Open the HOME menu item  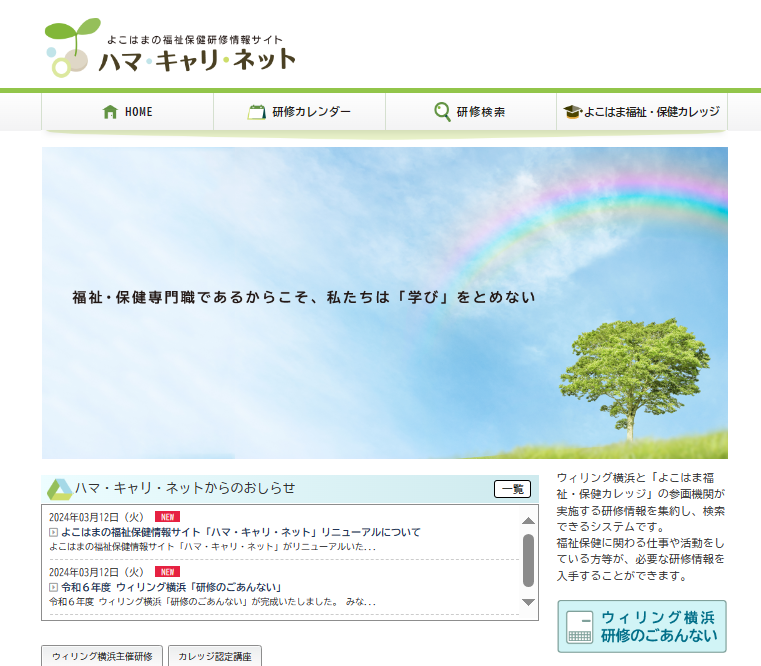[x=128, y=112]
